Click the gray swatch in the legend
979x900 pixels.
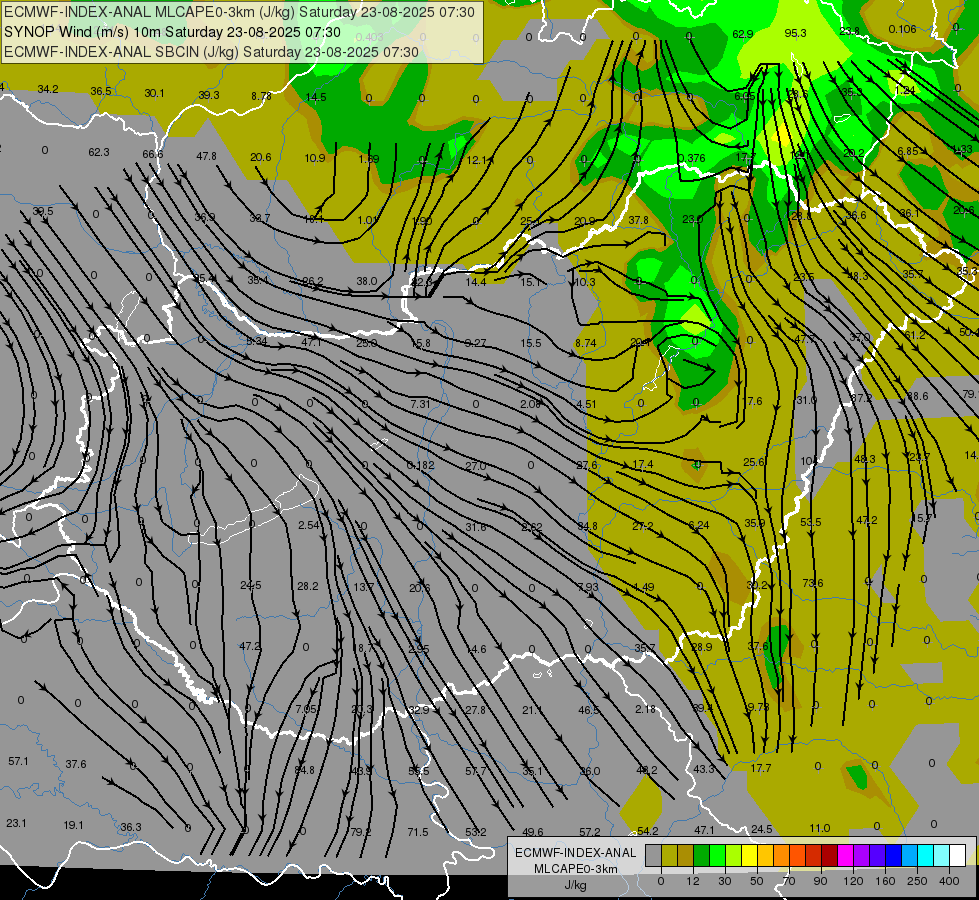point(654,855)
